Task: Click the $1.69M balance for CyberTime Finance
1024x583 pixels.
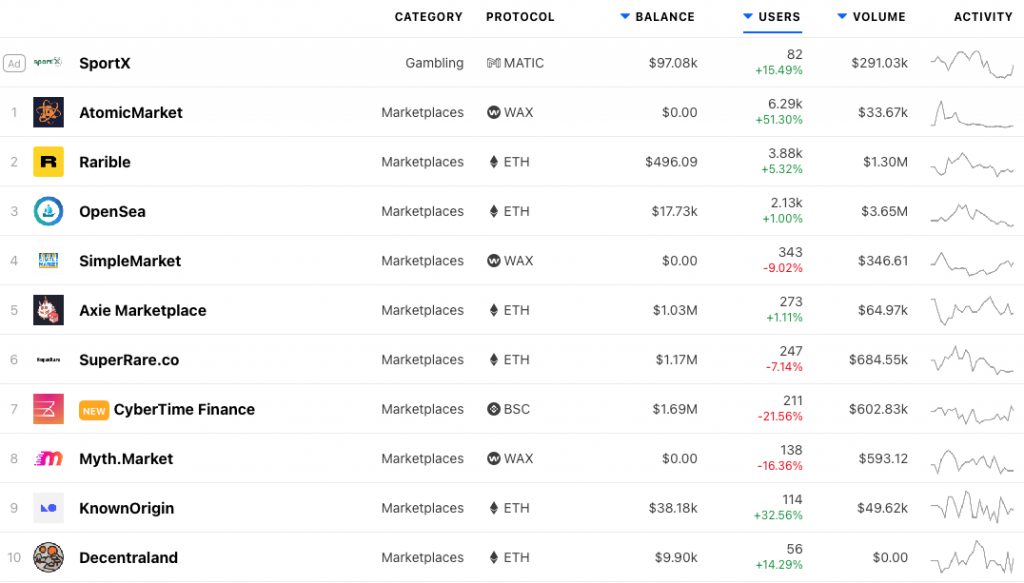Action: pos(675,409)
